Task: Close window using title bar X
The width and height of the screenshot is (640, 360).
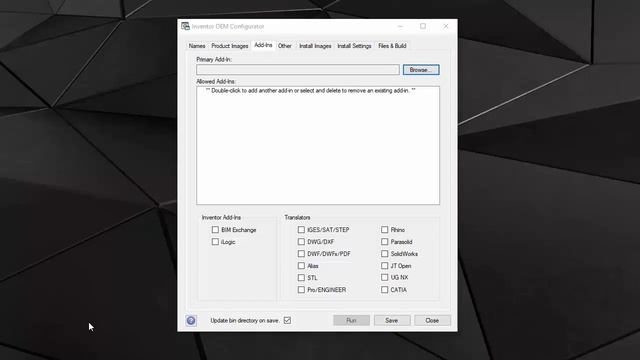Action: click(x=446, y=26)
